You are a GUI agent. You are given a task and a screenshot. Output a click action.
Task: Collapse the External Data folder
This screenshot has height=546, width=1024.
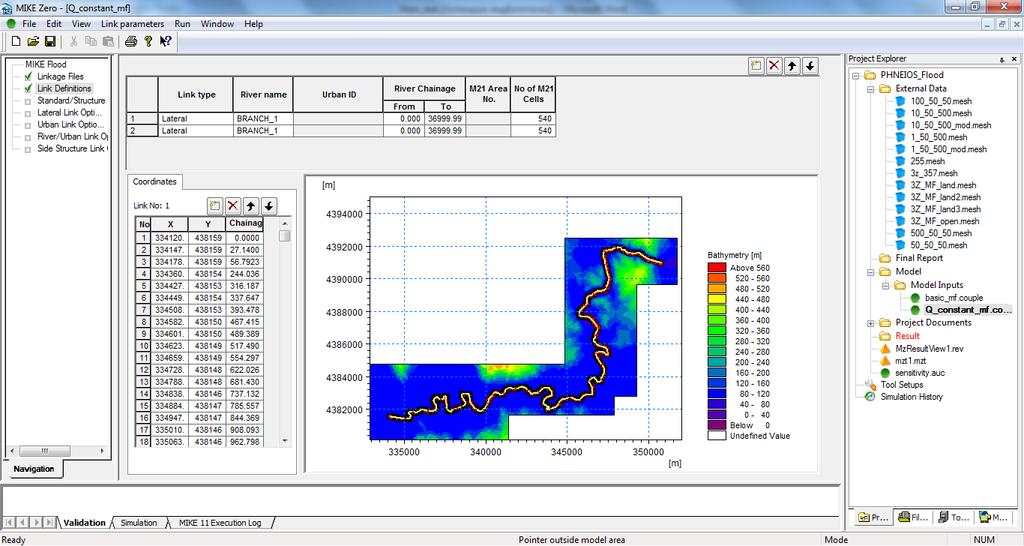(x=871, y=89)
